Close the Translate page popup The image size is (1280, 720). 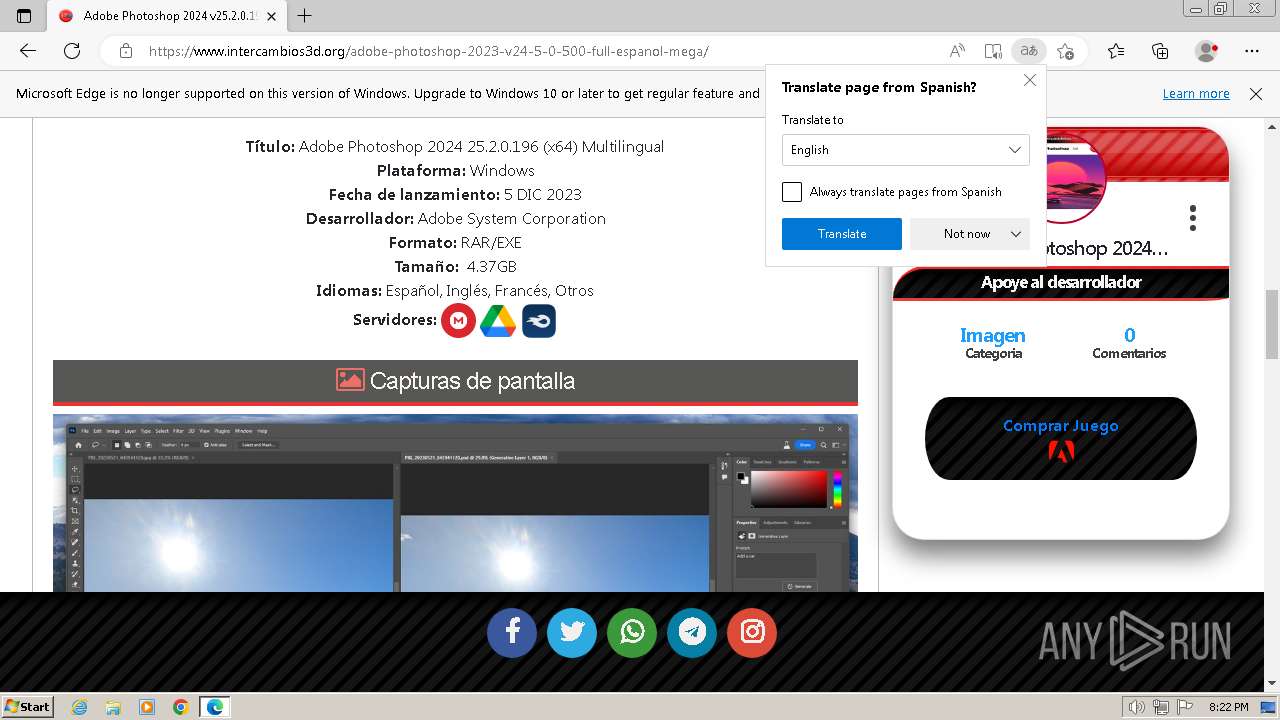[1029, 80]
